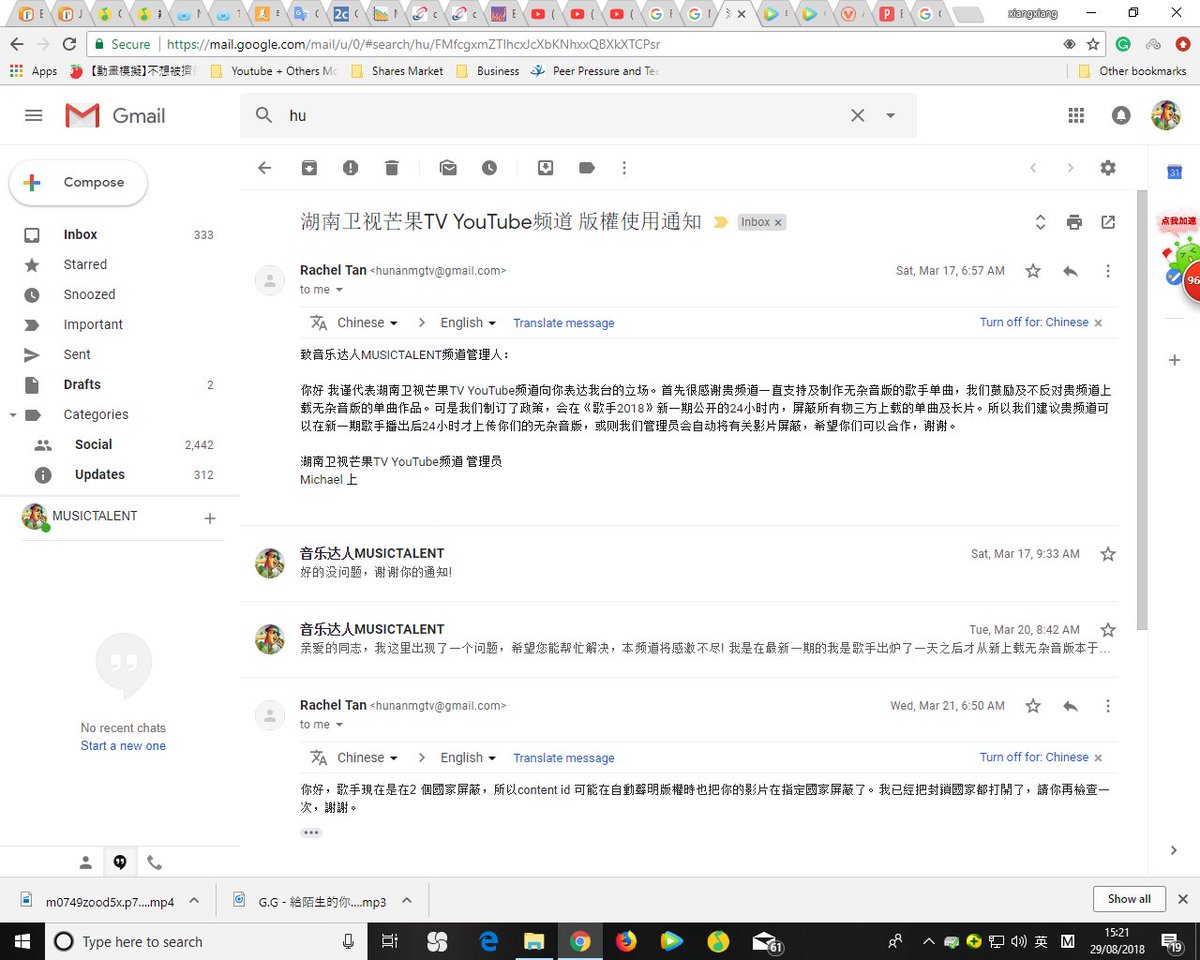Open English target language dropdown in Mar 21 message
Viewport: 1200px width, 960px height.
coord(468,758)
